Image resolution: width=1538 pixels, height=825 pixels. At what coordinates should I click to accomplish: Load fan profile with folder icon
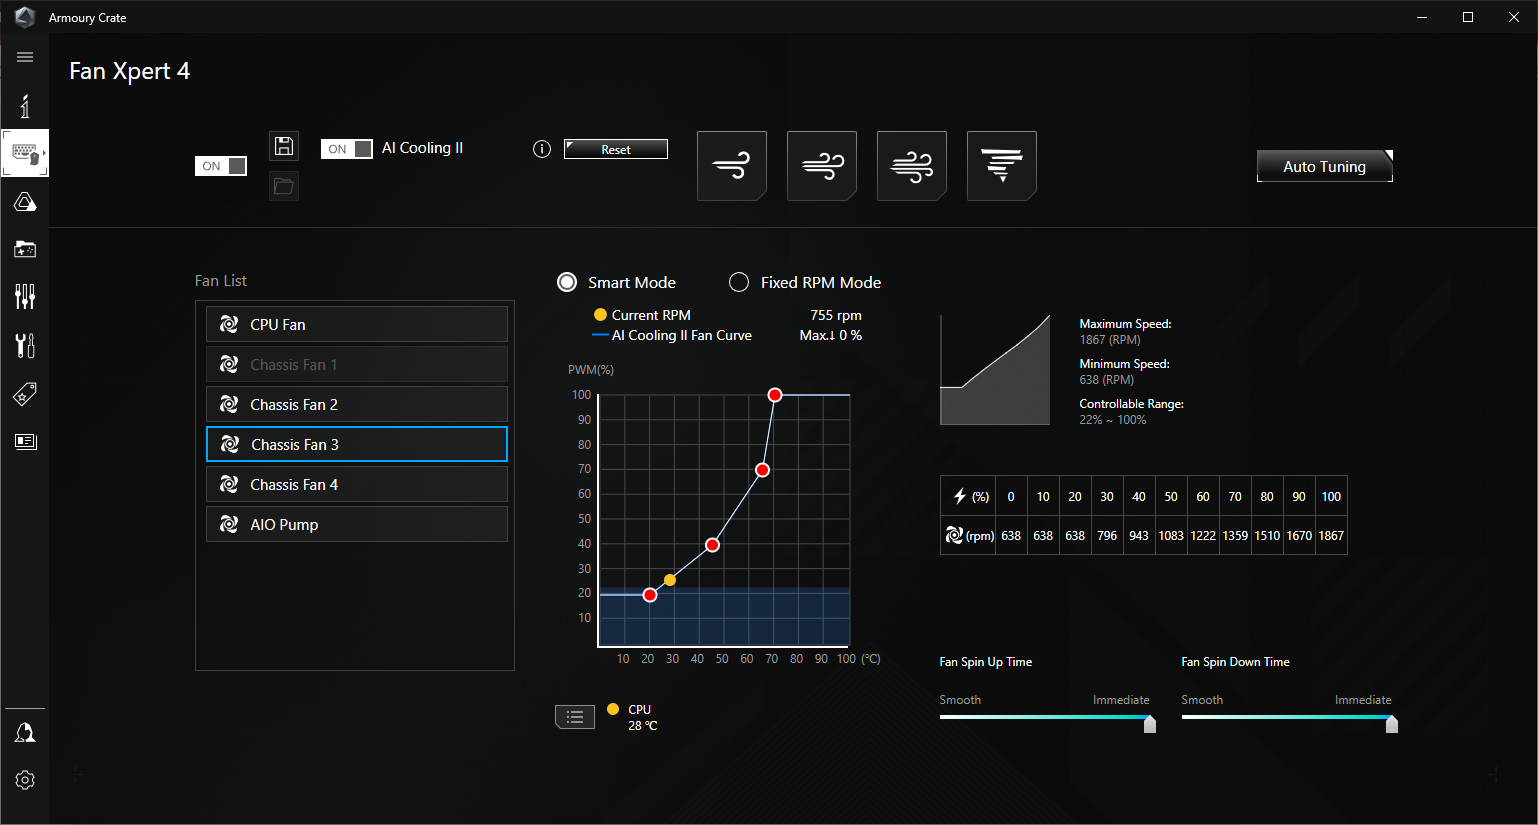pyautogui.click(x=284, y=186)
